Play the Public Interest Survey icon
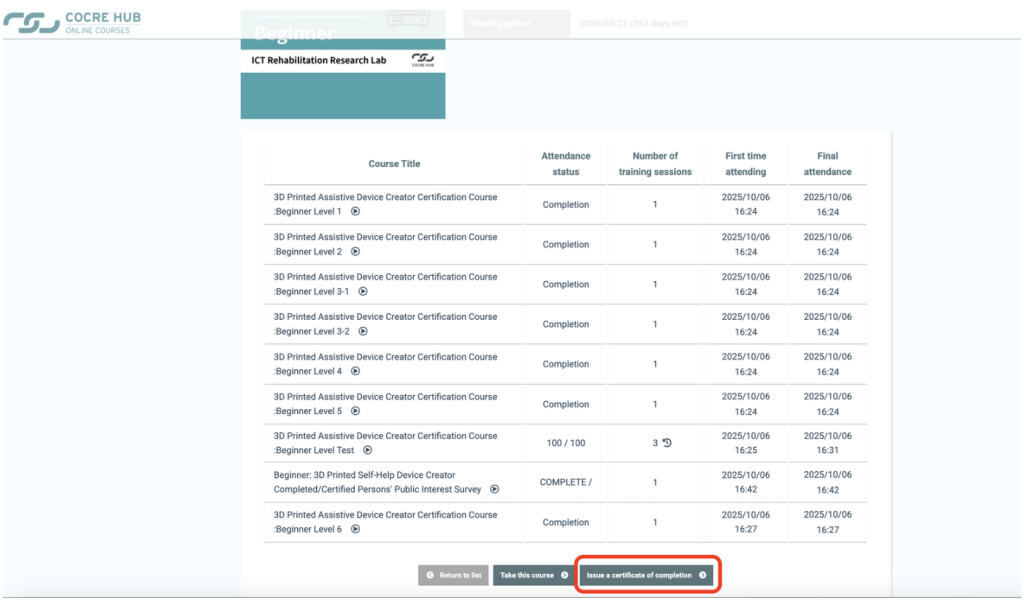This screenshot has height=603, width=1024. point(494,490)
